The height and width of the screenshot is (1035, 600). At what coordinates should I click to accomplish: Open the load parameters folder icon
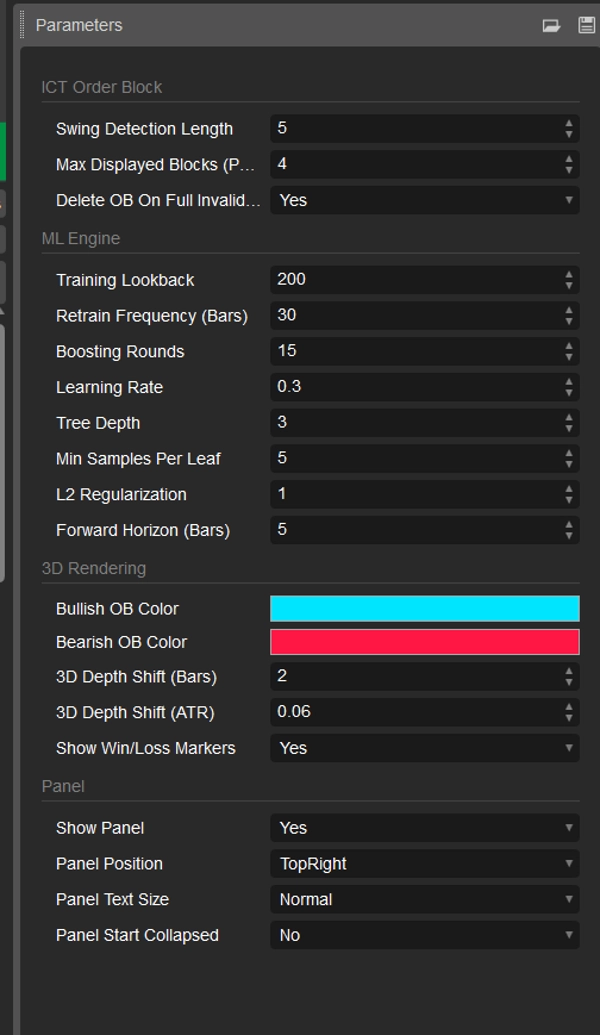click(x=551, y=25)
